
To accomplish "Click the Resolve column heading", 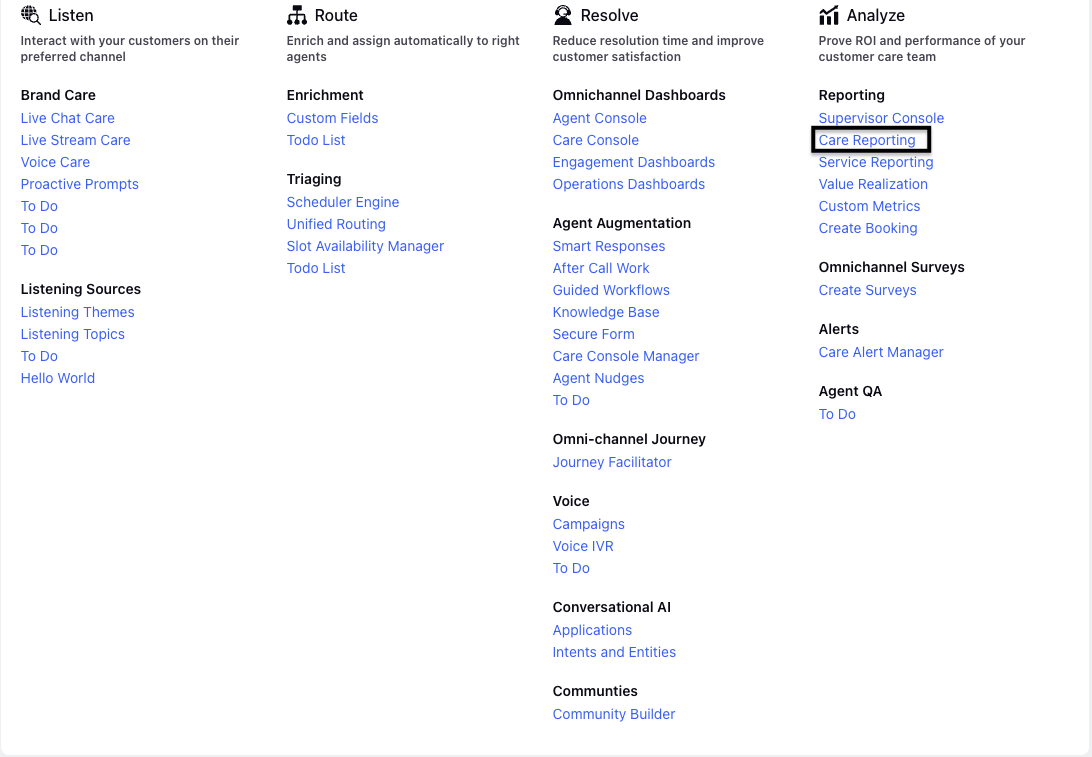I will tap(609, 15).
